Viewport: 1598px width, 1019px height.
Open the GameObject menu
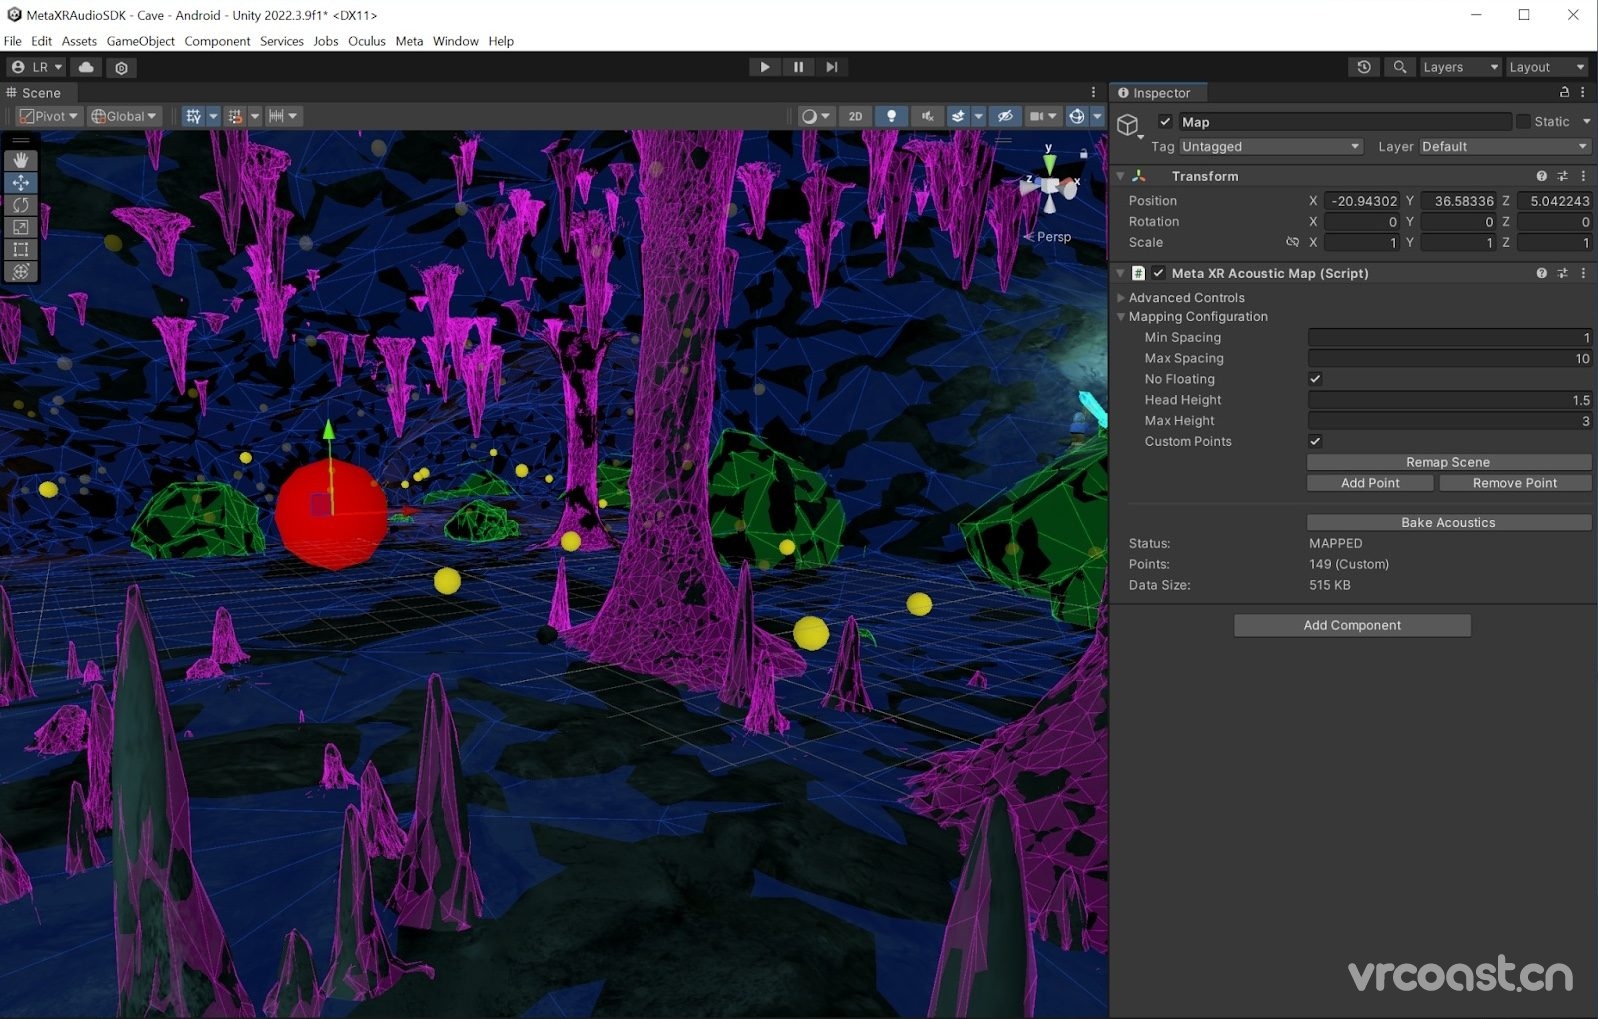click(x=140, y=41)
